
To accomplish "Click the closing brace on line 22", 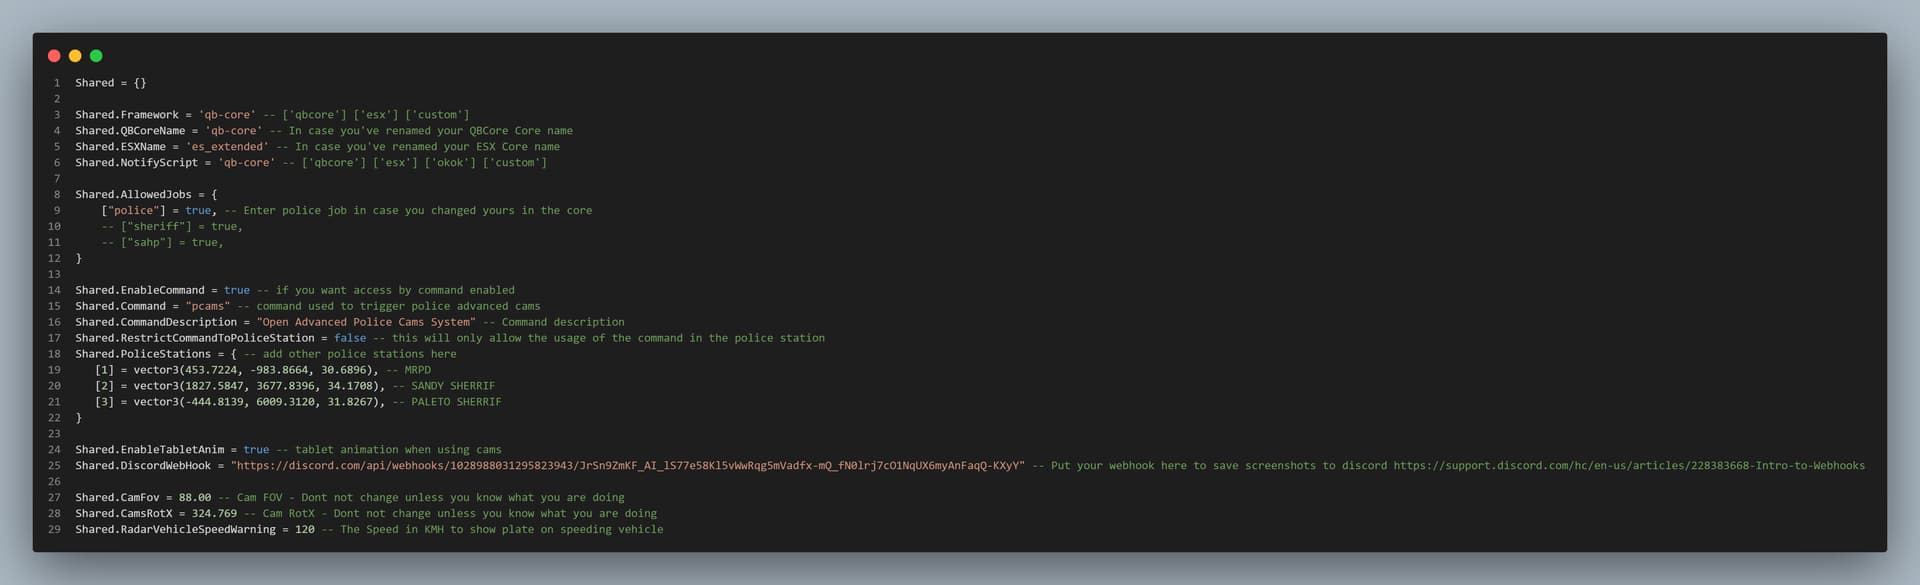I will pyautogui.click(x=79, y=418).
